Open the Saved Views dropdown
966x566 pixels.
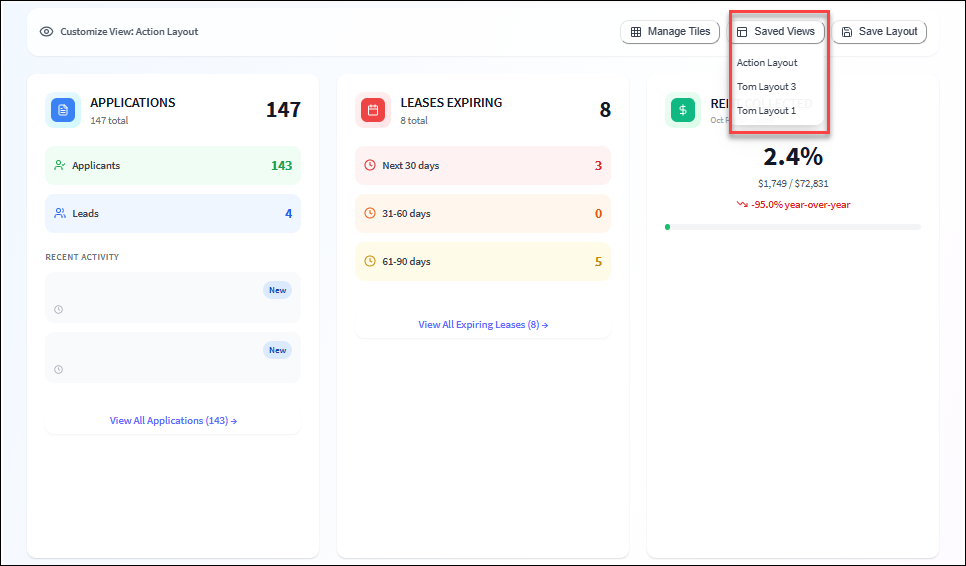(x=776, y=32)
